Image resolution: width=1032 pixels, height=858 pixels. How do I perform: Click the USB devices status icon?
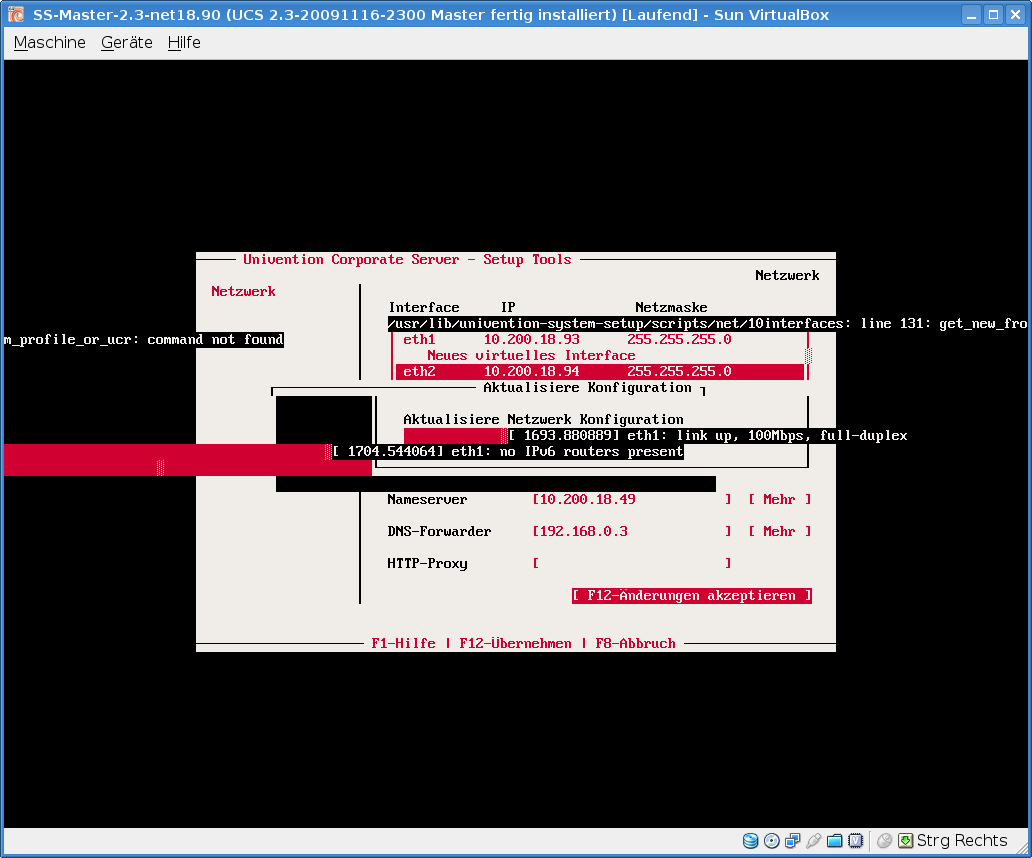point(814,841)
